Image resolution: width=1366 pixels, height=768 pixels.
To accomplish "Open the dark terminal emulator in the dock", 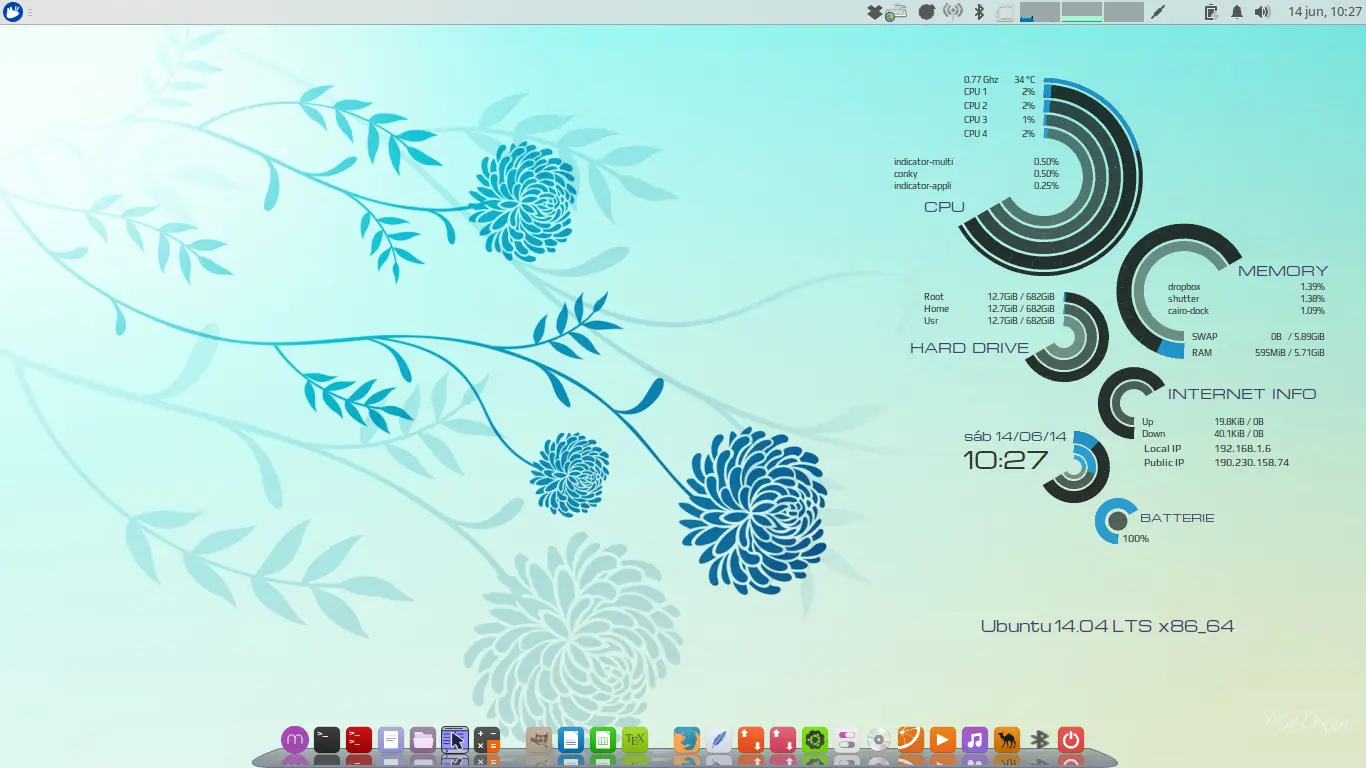I will (x=324, y=740).
